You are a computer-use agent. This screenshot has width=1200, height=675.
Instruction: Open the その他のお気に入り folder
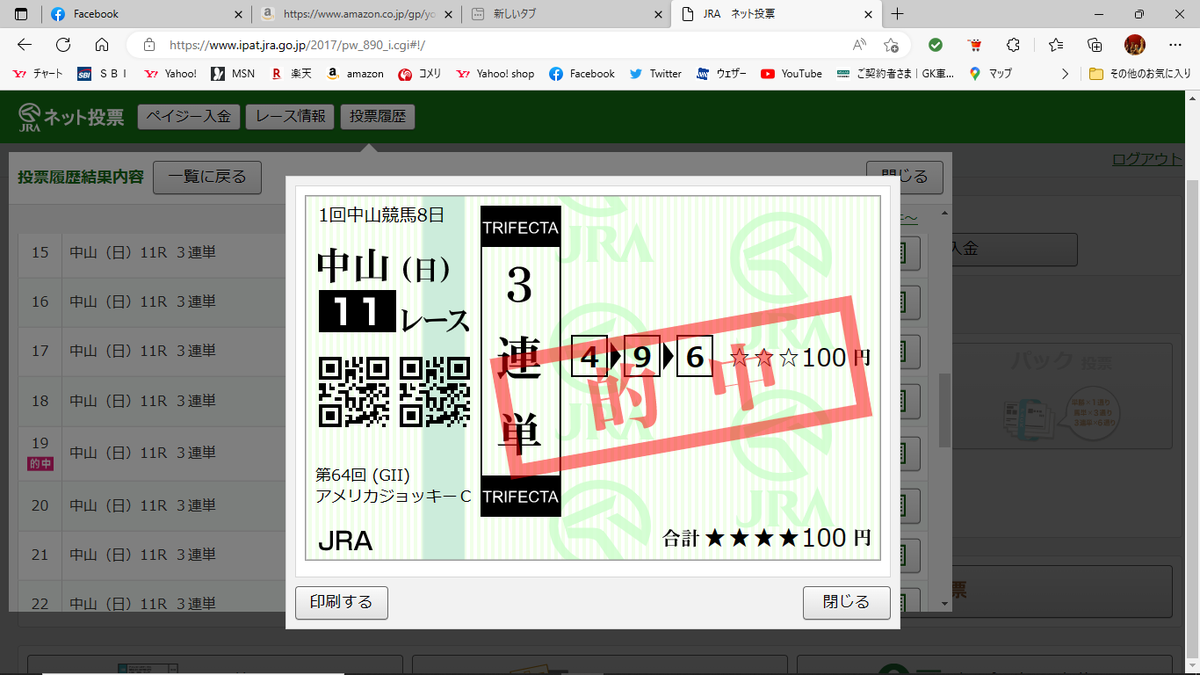(x=1141, y=73)
